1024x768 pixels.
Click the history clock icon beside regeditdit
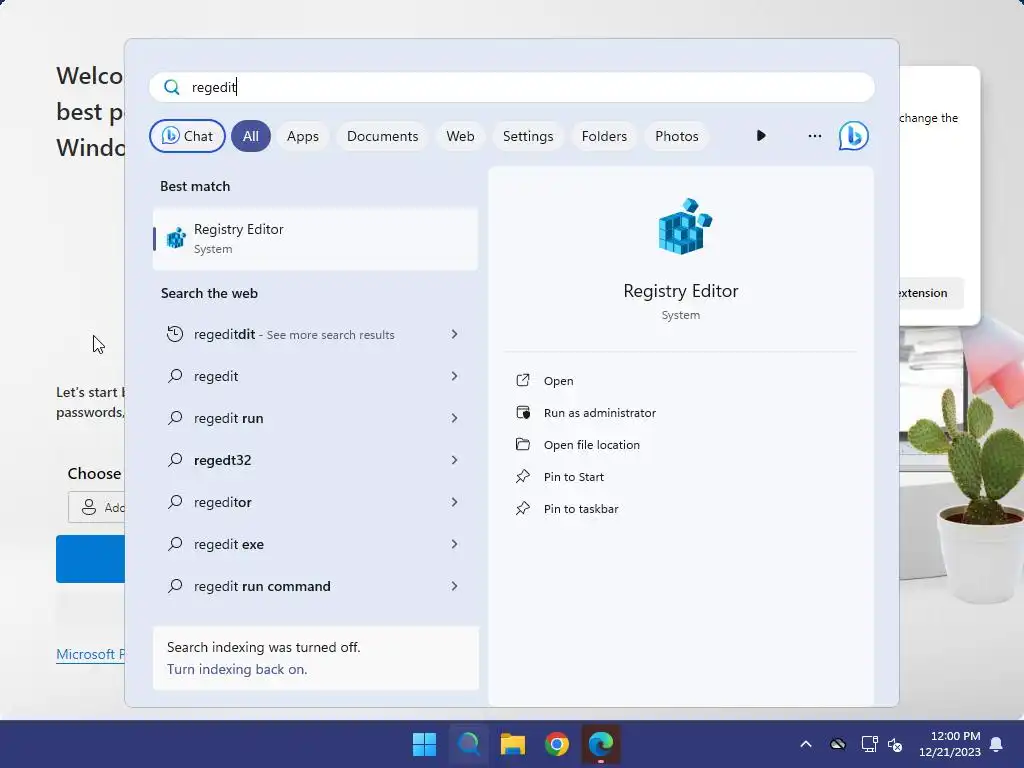[174, 334]
